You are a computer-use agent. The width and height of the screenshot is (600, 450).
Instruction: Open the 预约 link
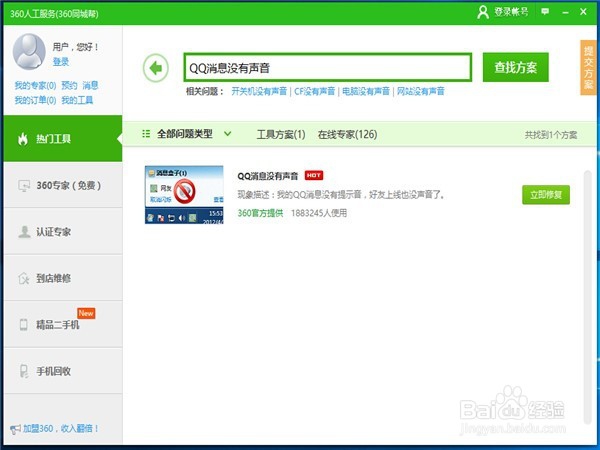tap(69, 85)
